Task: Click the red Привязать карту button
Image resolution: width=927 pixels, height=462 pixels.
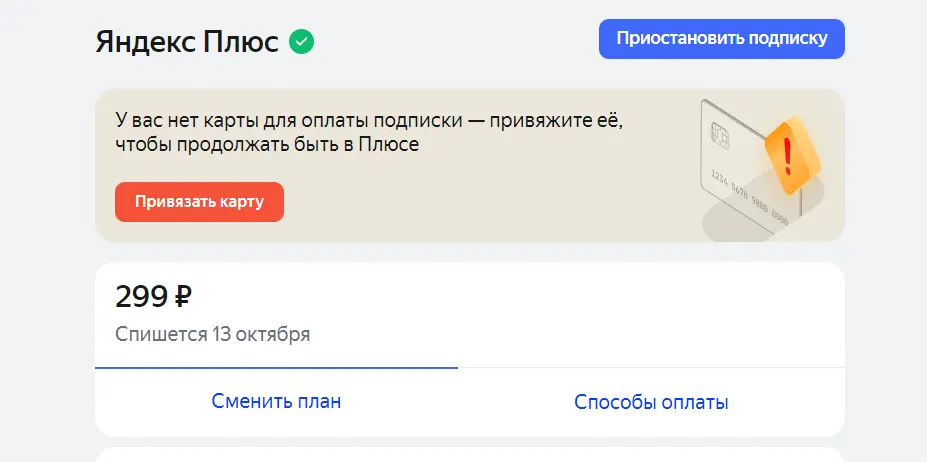Action: [x=199, y=202]
